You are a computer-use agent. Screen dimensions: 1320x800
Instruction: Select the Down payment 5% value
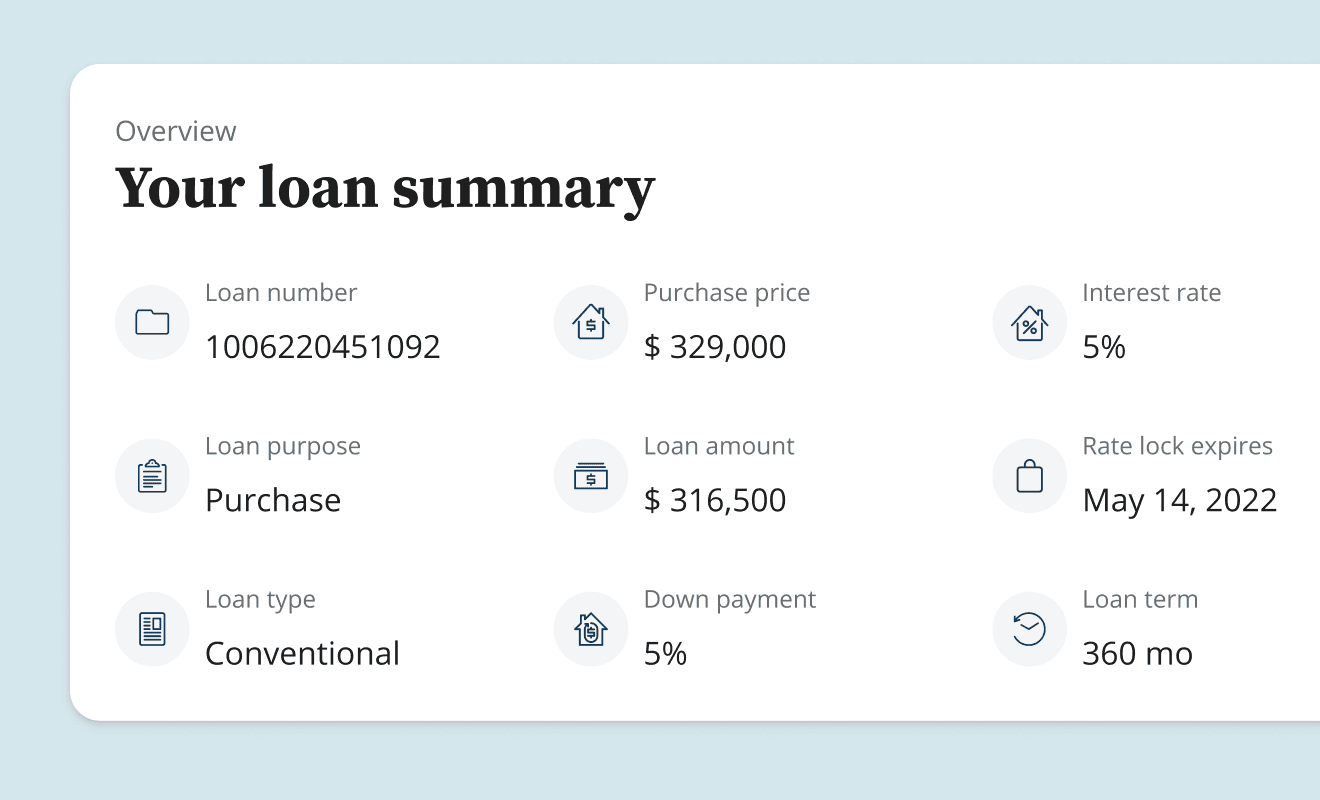666,653
